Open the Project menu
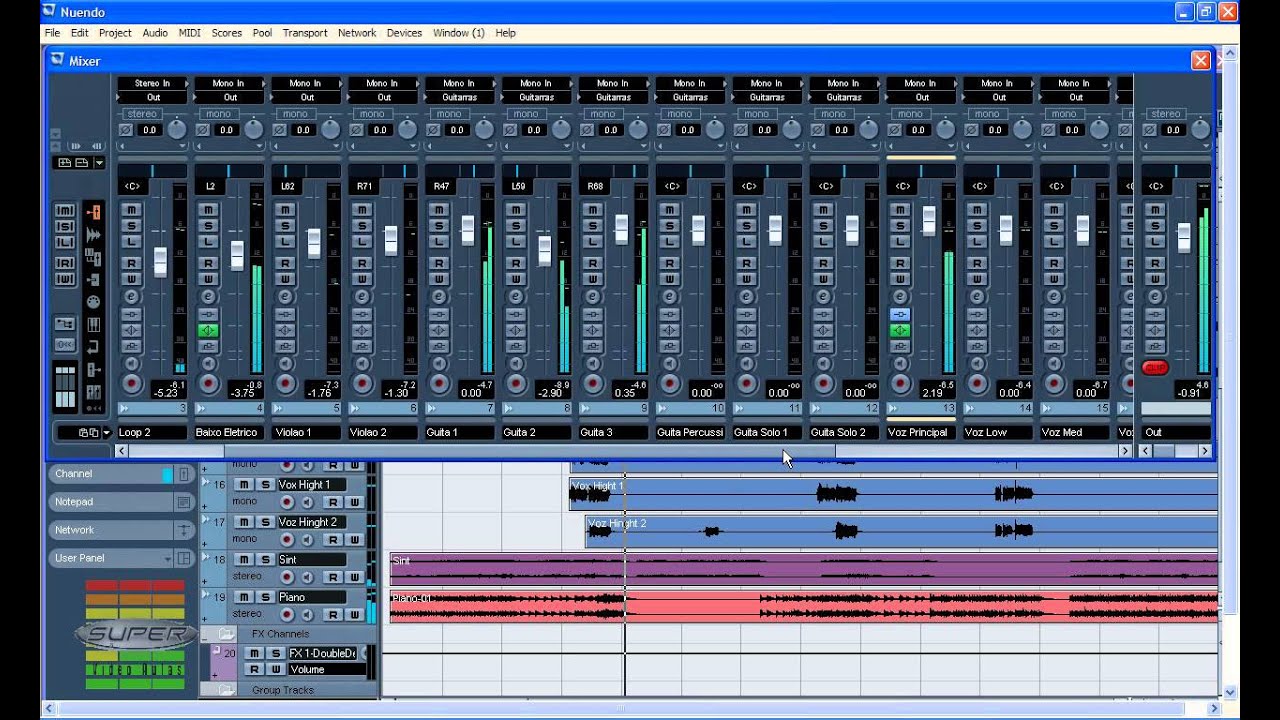The height and width of the screenshot is (720, 1280). click(115, 33)
